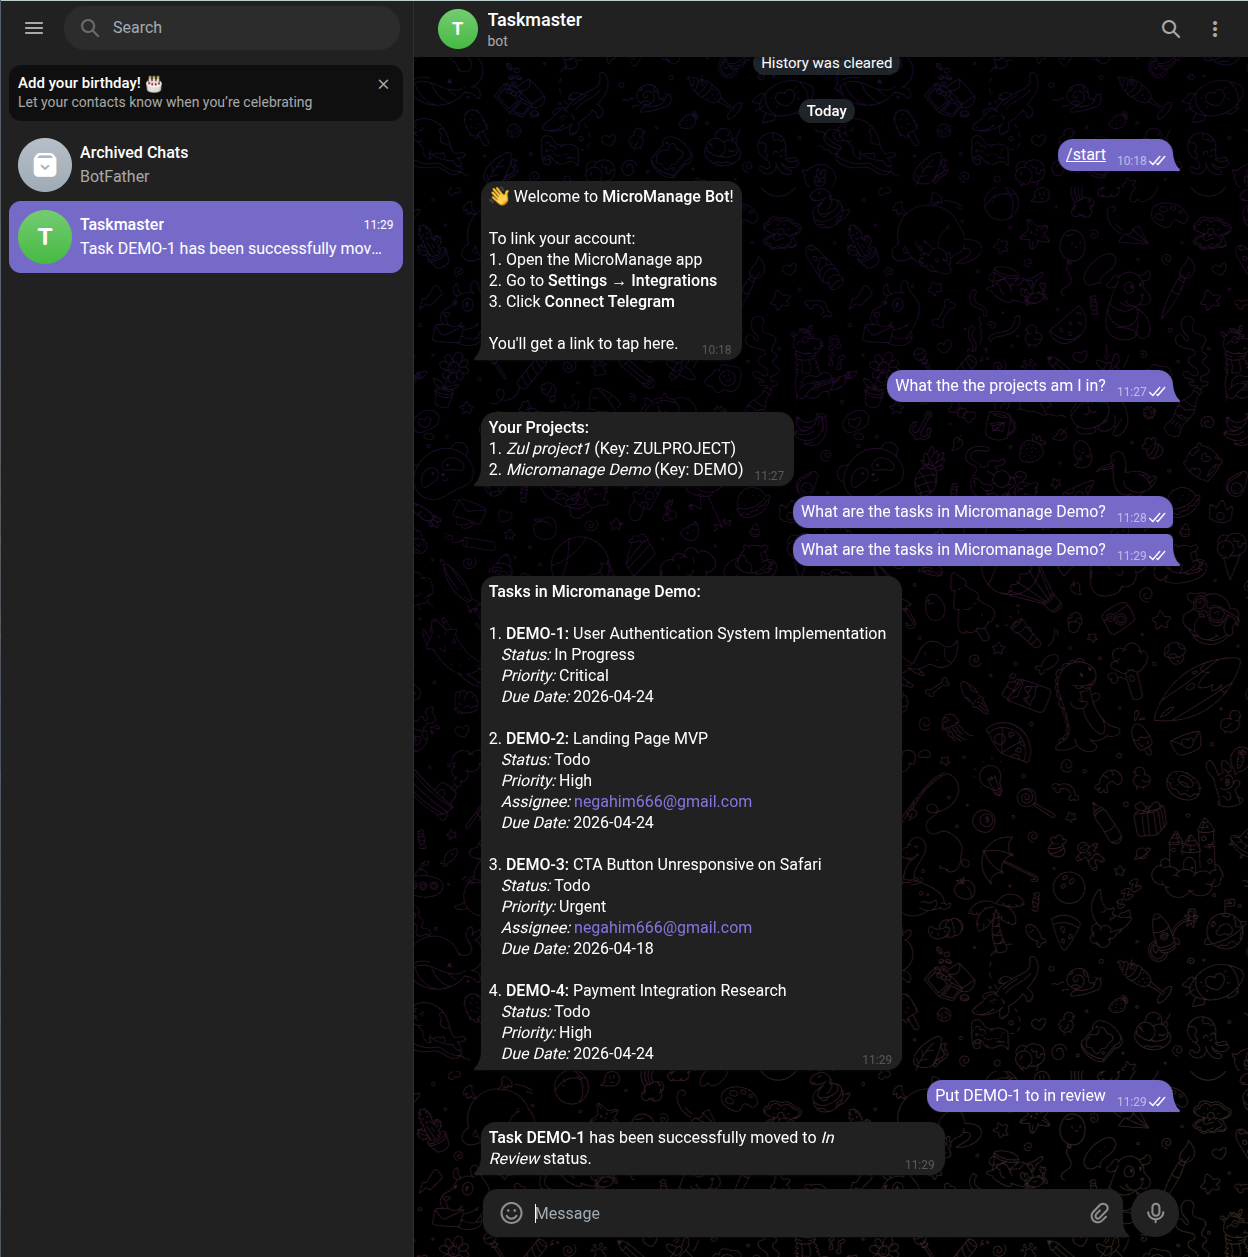Click read checkmarks on /start message
The height and width of the screenshot is (1257, 1248).
[1158, 161]
